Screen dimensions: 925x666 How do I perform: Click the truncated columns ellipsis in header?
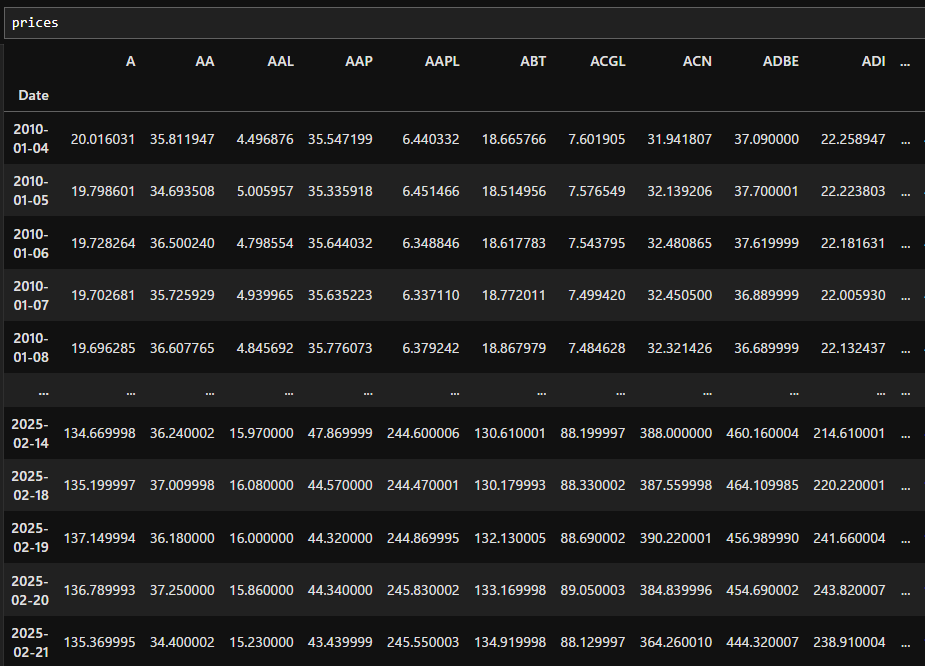click(905, 62)
